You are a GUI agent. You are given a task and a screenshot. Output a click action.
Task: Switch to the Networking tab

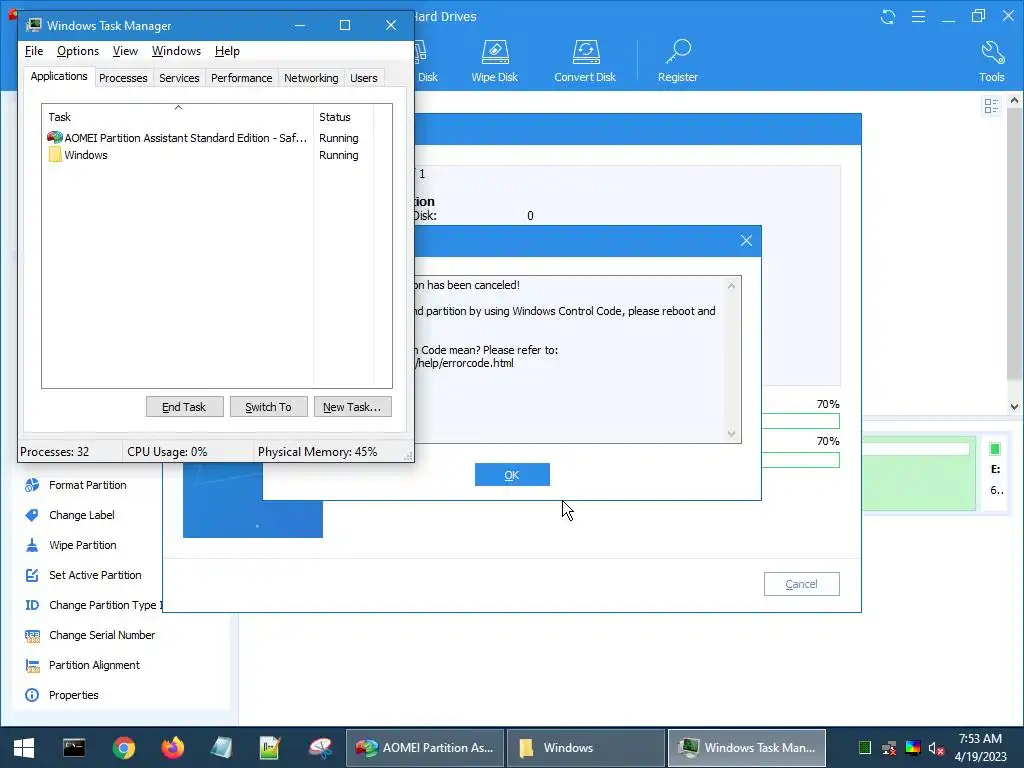pos(311,78)
